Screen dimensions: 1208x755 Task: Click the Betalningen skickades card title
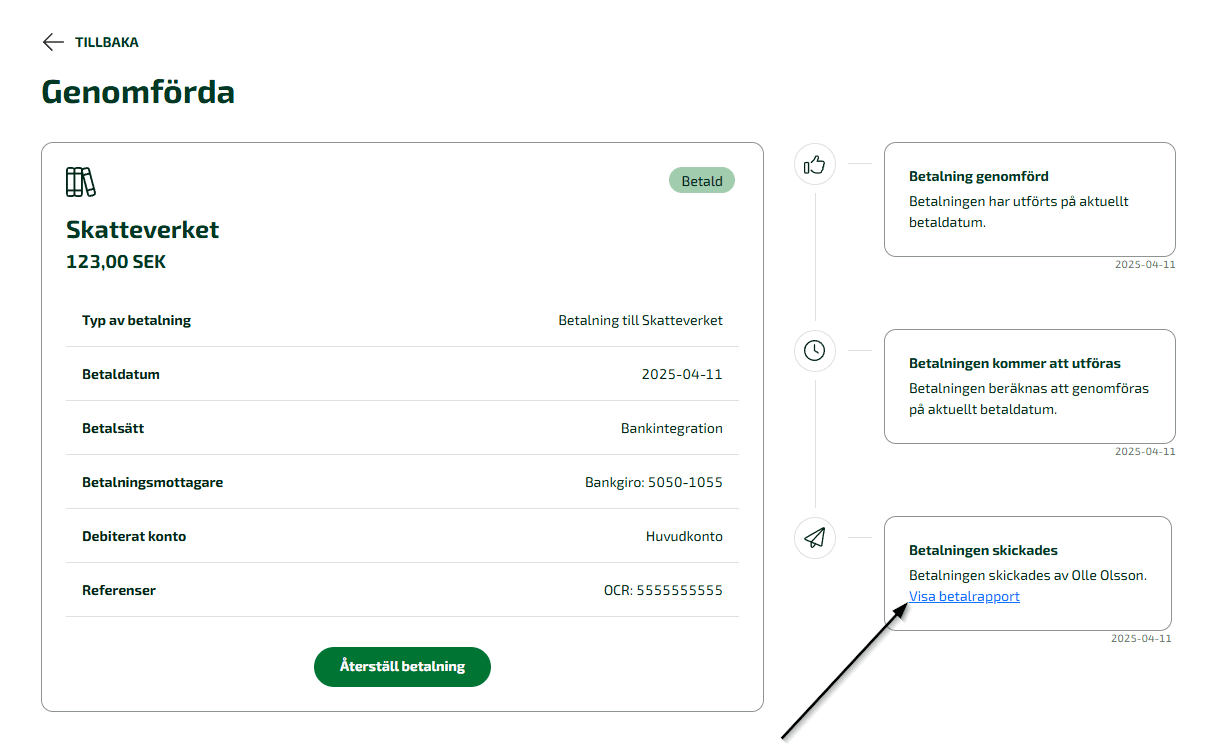(x=983, y=551)
